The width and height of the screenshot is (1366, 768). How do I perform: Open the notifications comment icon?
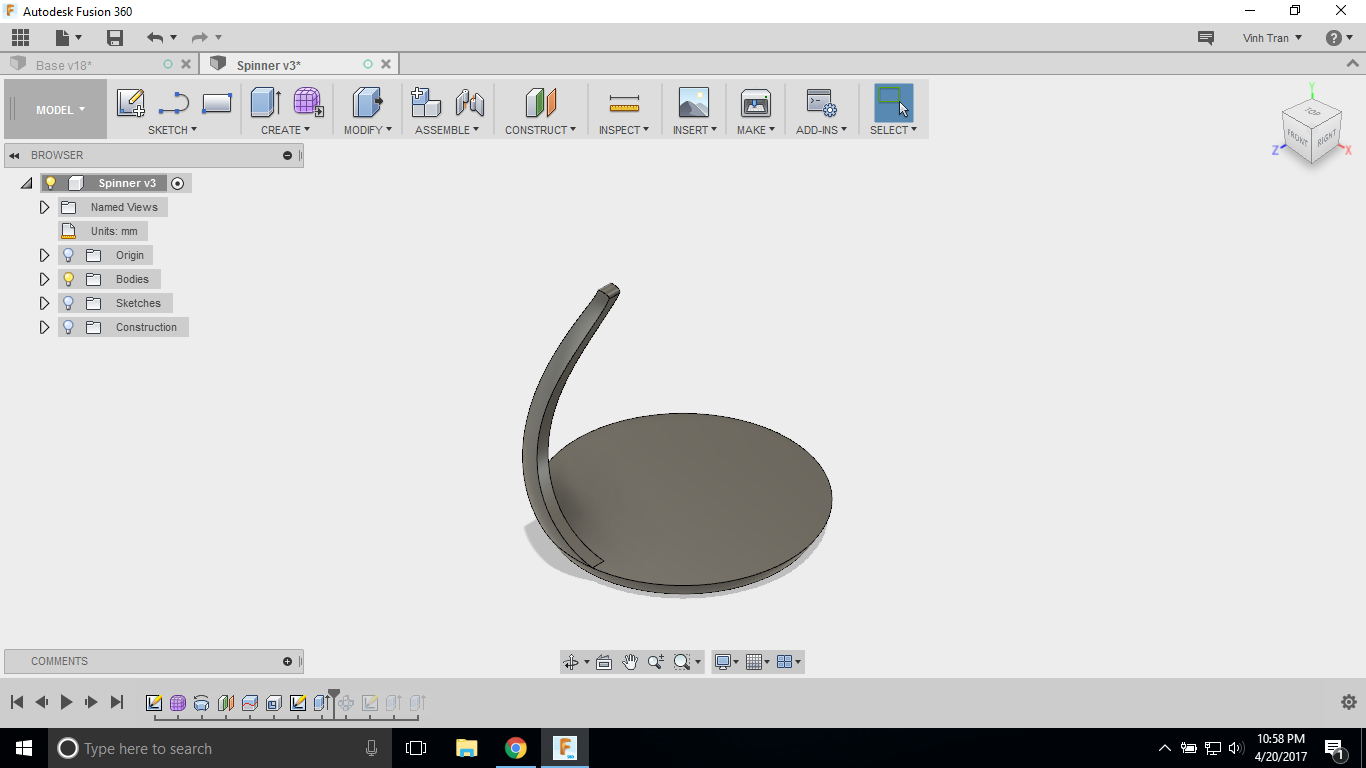pyautogui.click(x=1206, y=38)
